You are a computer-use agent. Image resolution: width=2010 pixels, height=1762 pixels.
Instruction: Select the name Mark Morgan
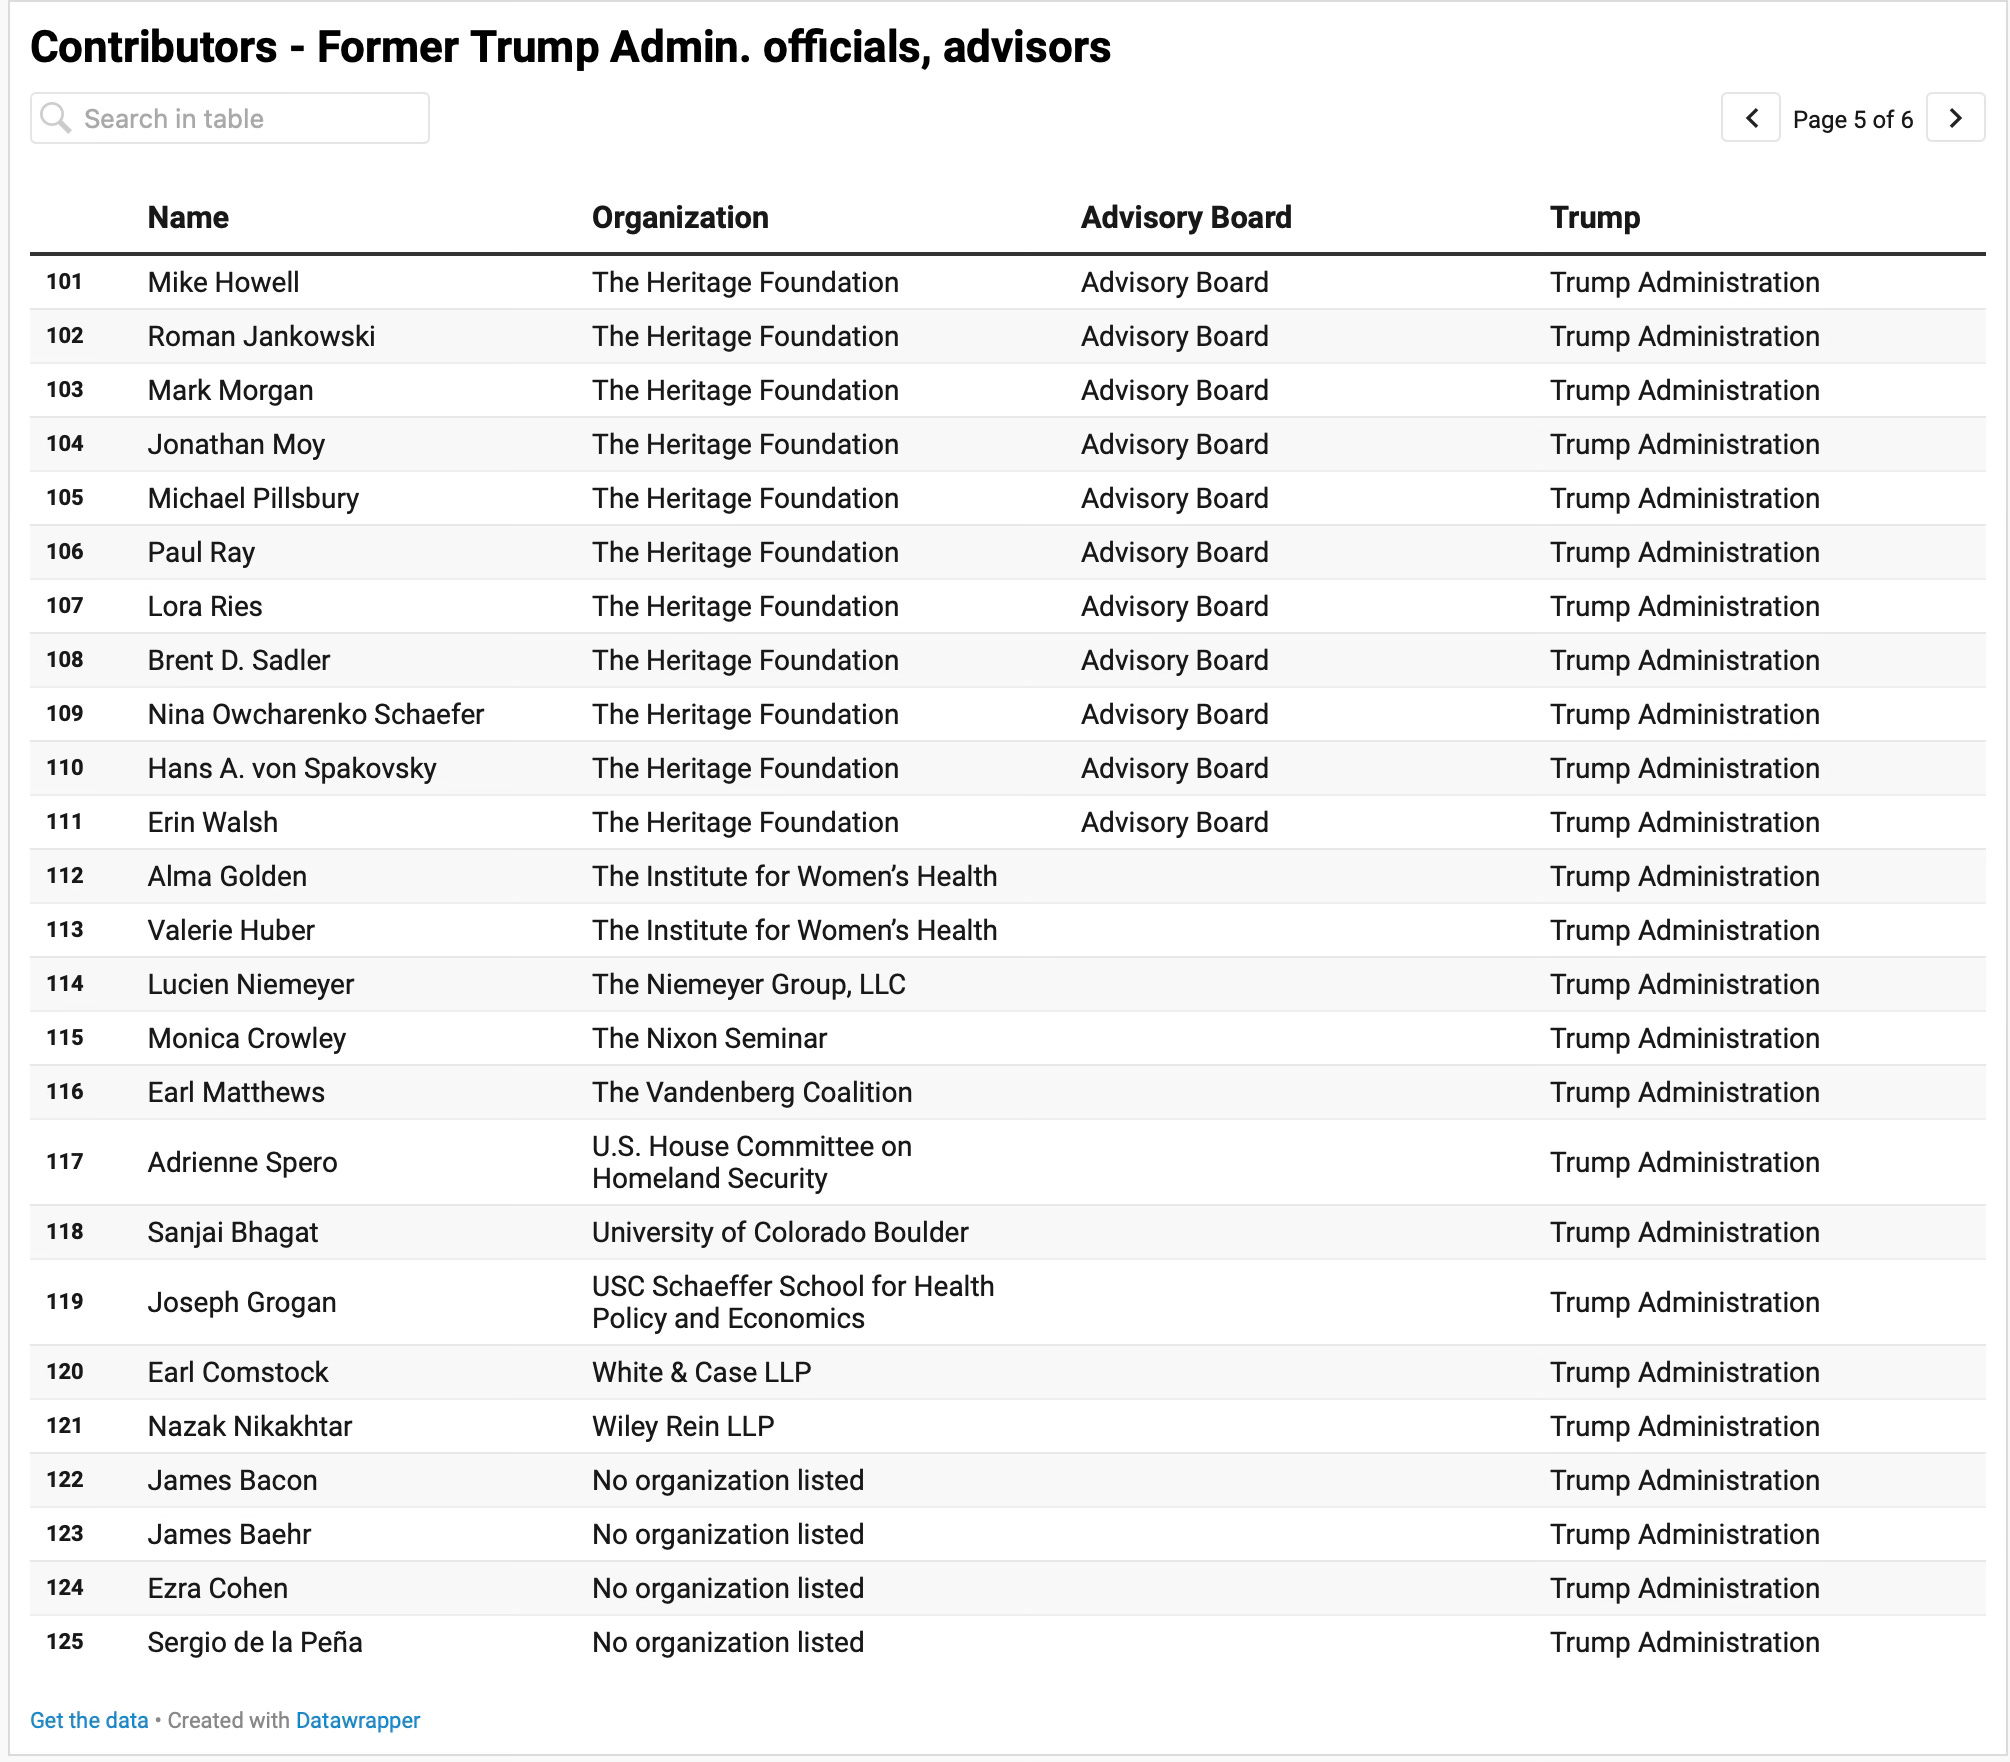coord(230,390)
